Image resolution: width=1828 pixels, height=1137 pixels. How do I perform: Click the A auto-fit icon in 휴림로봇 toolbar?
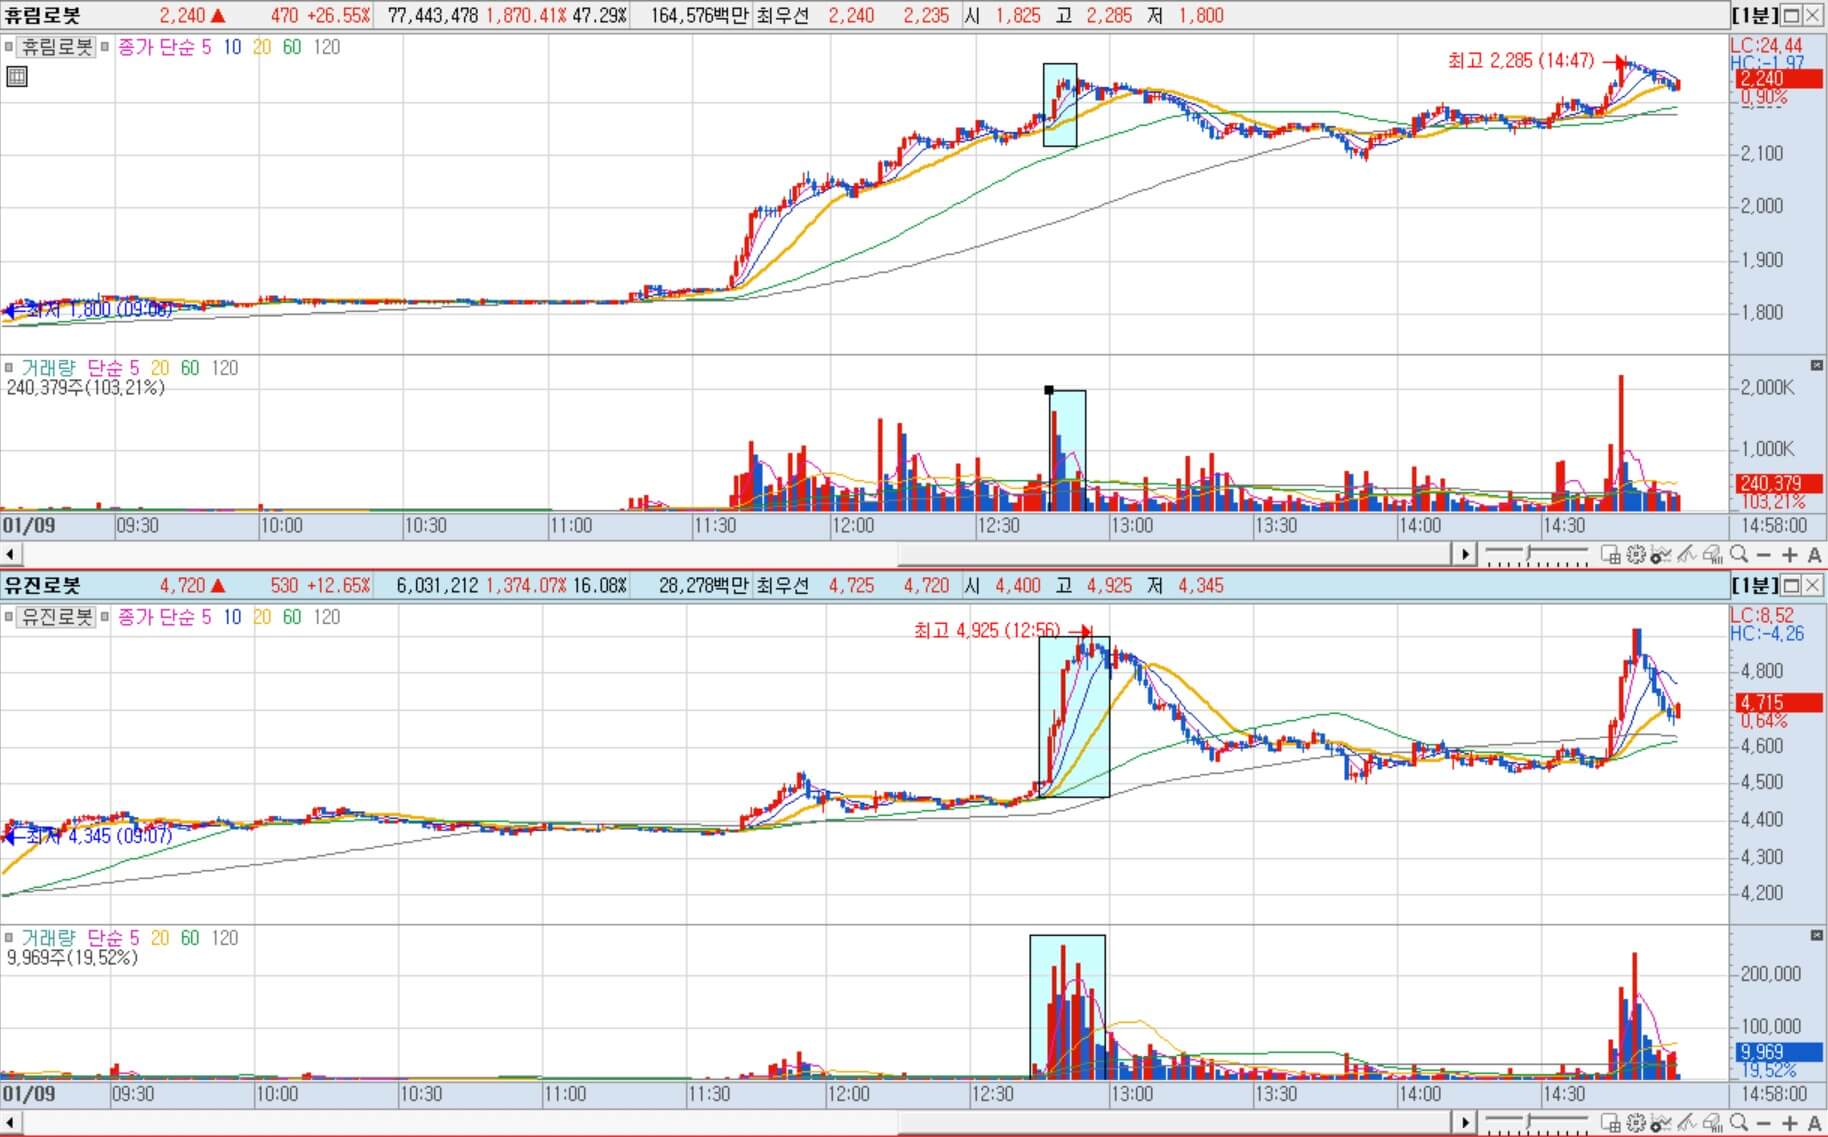(x=1815, y=555)
